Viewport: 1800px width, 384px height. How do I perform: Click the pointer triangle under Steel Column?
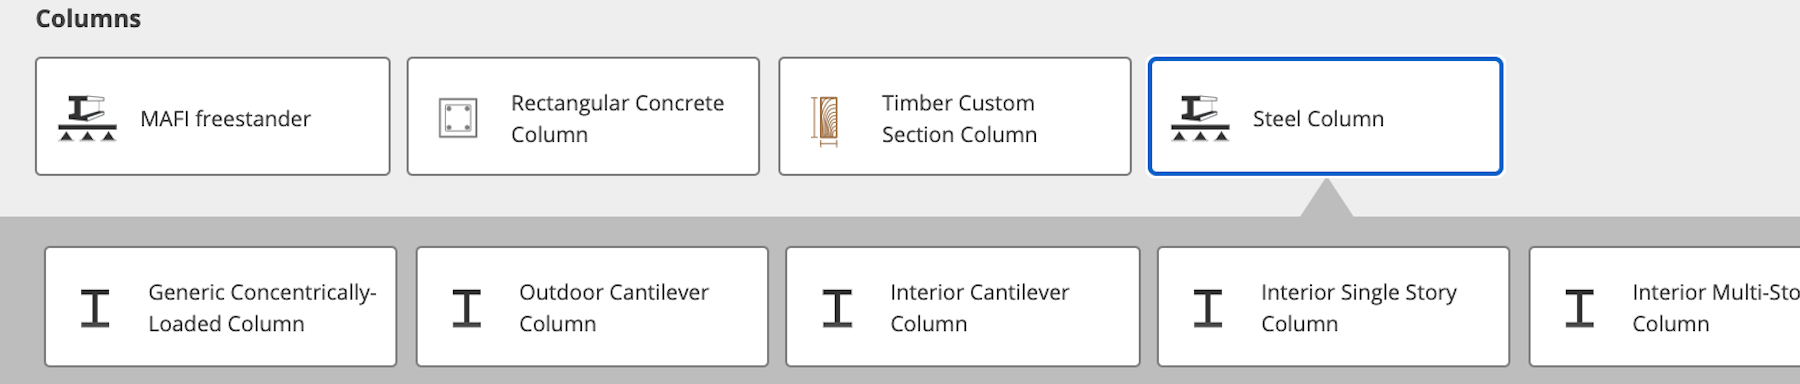tap(1326, 197)
